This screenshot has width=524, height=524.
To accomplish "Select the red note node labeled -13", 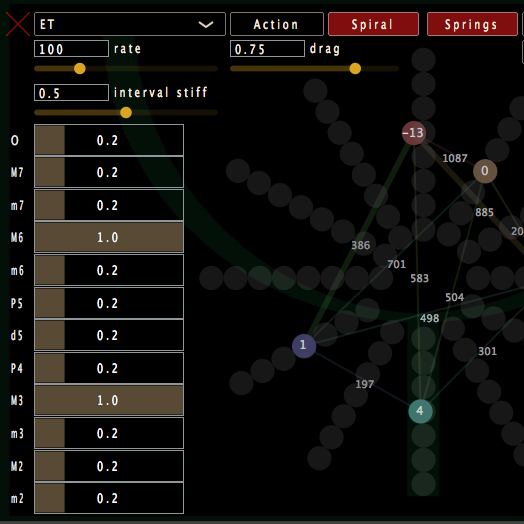I will pyautogui.click(x=414, y=133).
